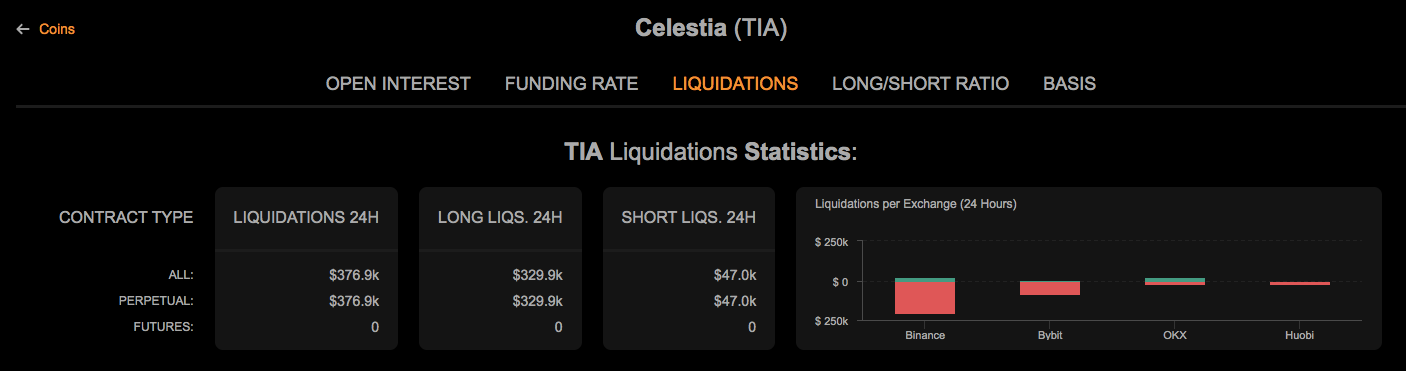Click the Liquidations per Exchange chart title

(916, 204)
